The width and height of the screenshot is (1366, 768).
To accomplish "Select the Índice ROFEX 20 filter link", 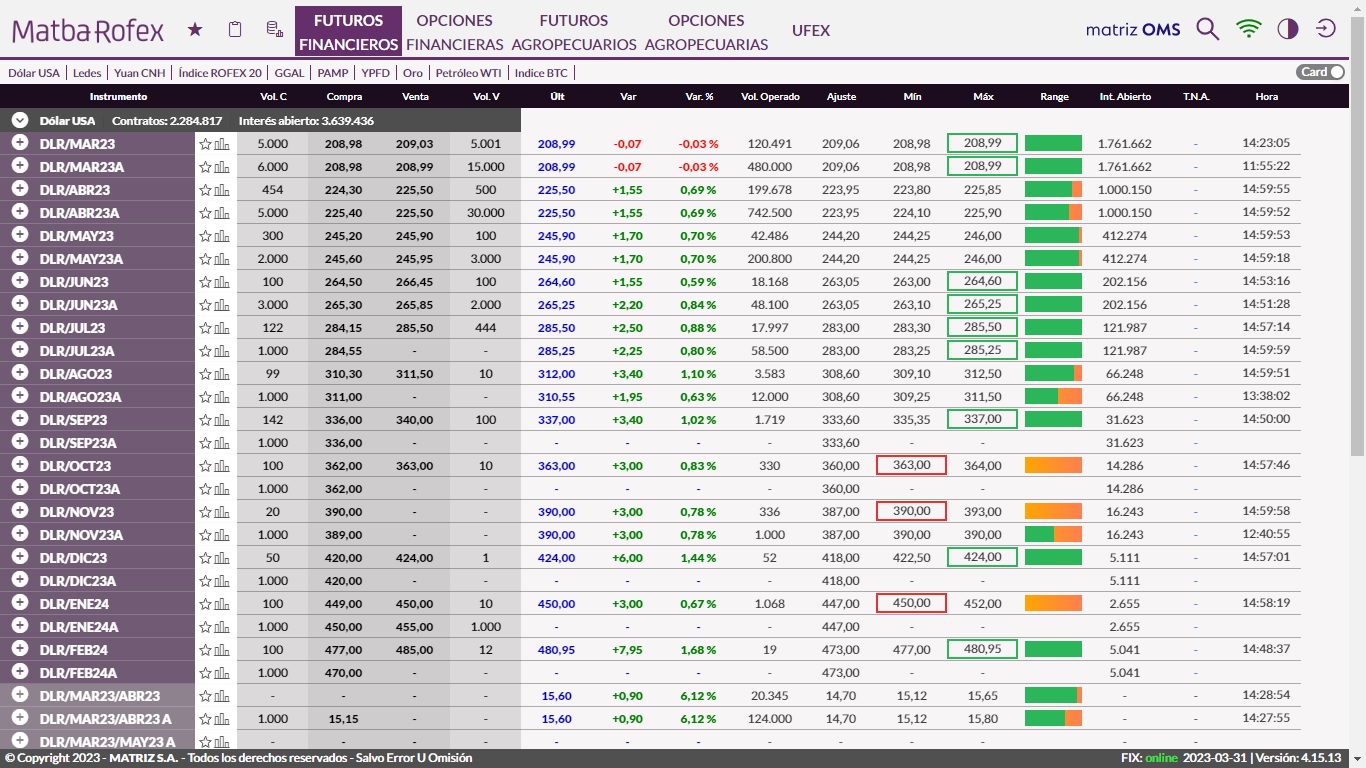I will [219, 73].
